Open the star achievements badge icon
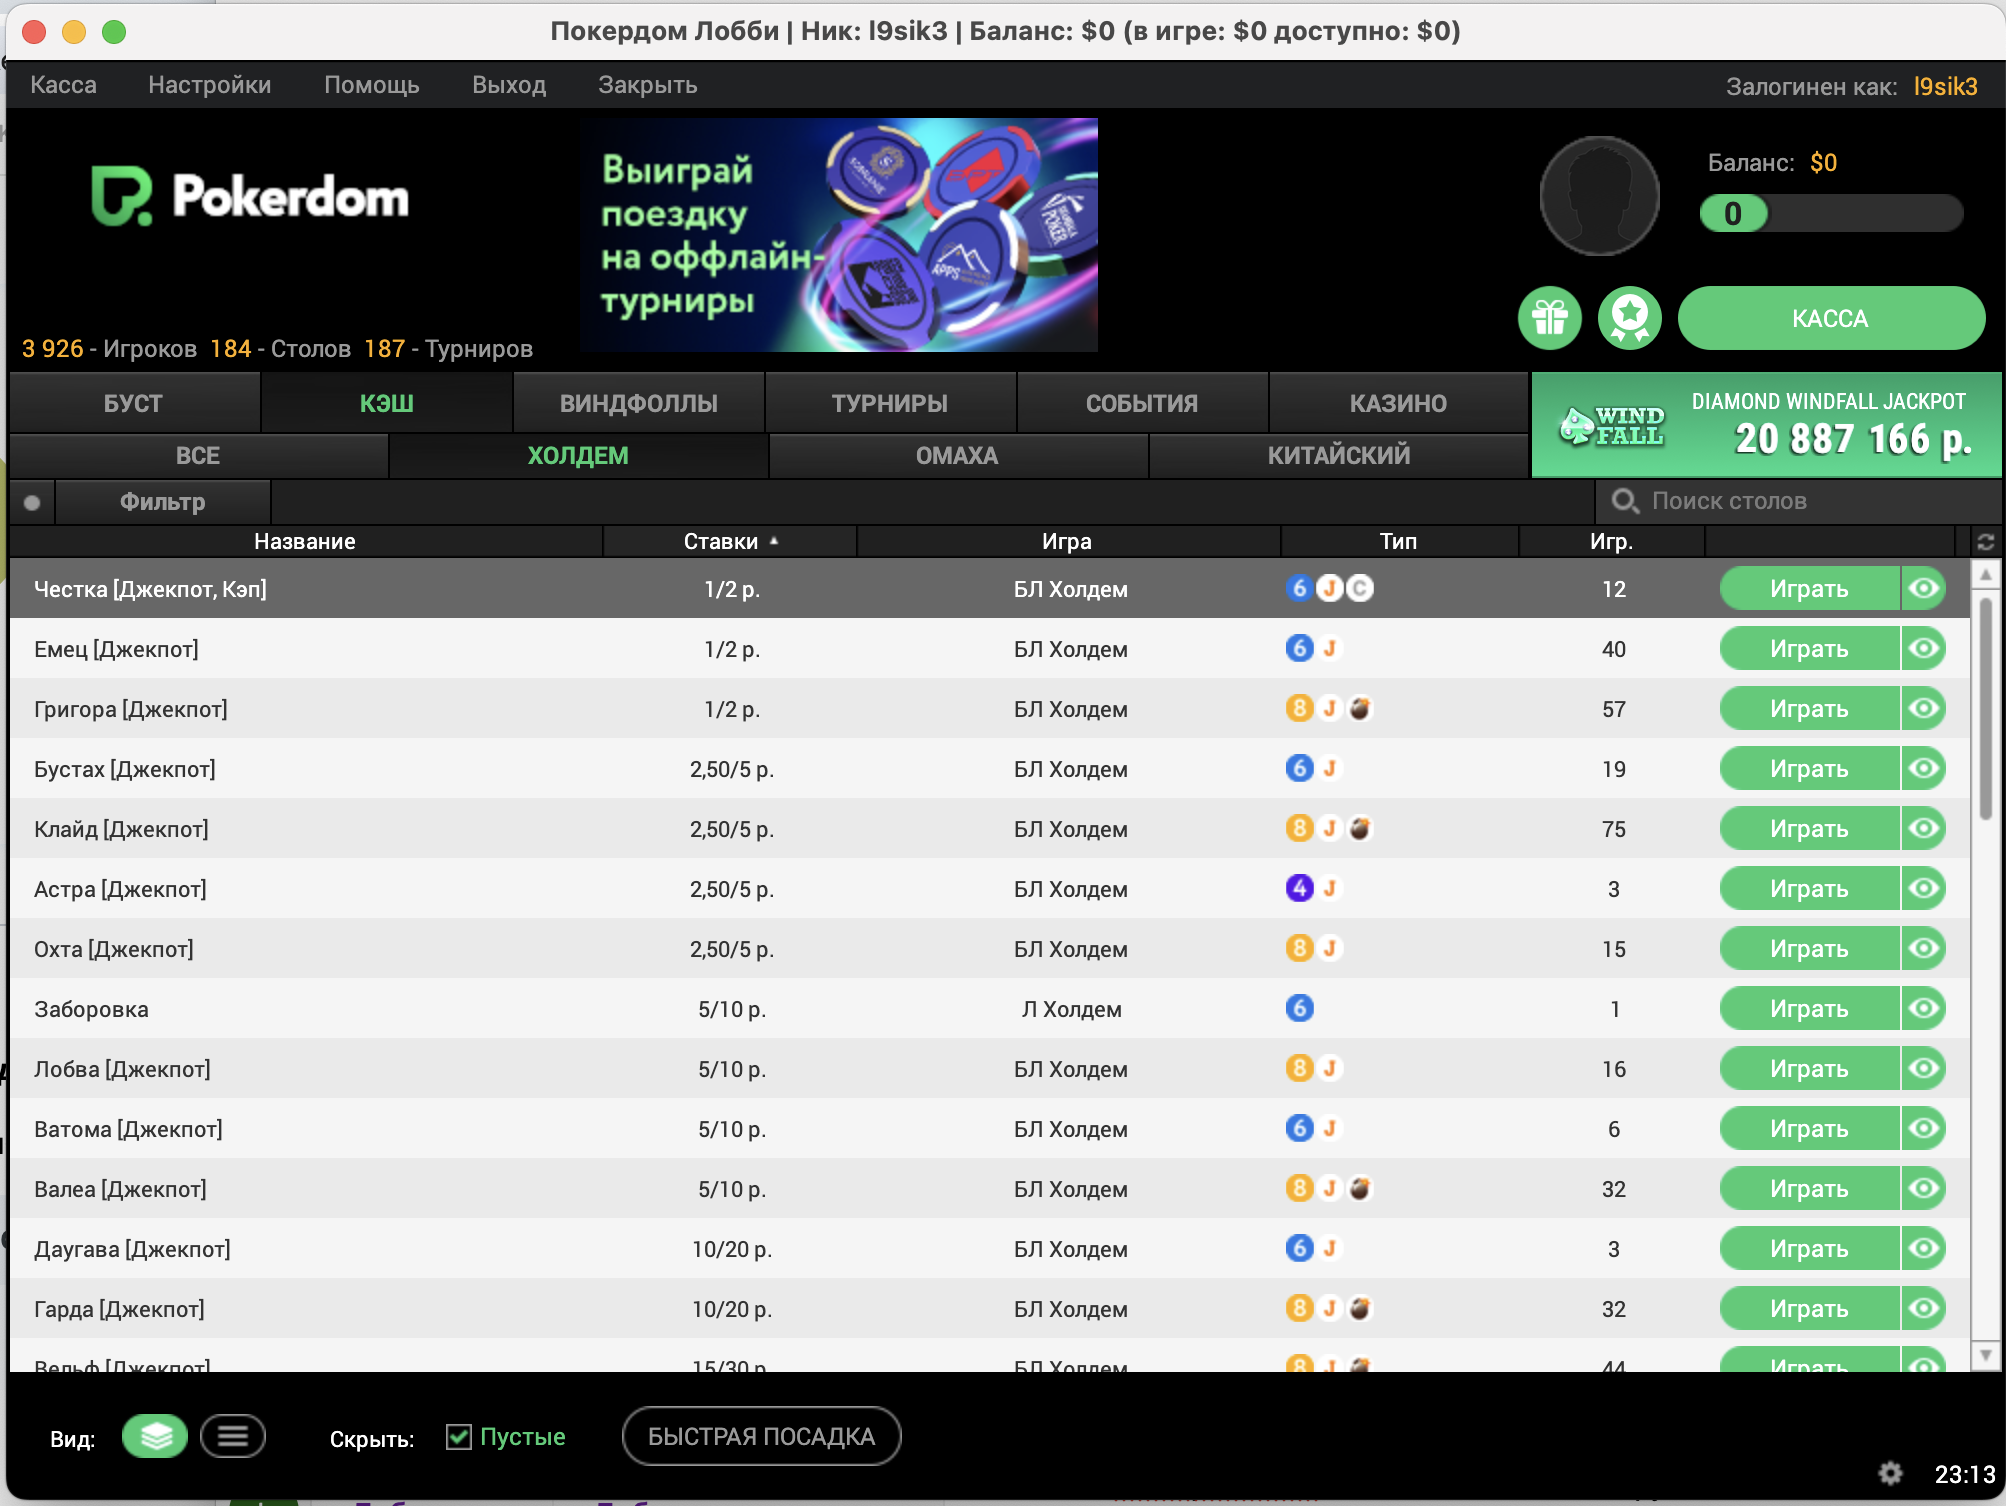Viewport: 2006px width, 1506px height. click(1629, 318)
